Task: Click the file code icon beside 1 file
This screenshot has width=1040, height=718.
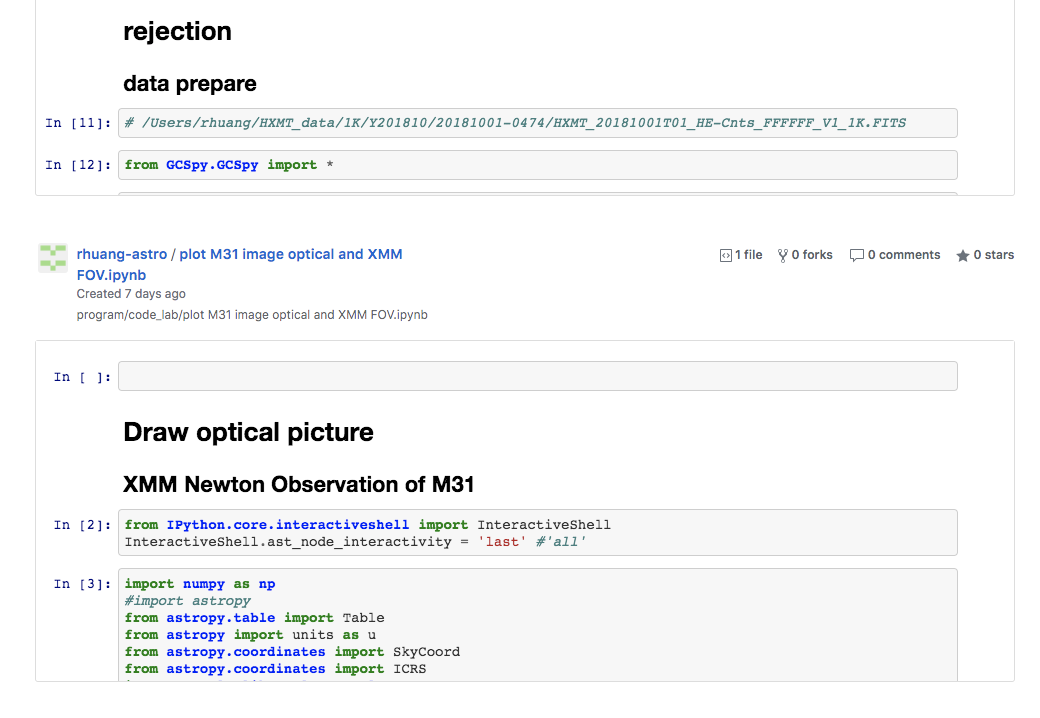Action: pyautogui.click(x=725, y=256)
